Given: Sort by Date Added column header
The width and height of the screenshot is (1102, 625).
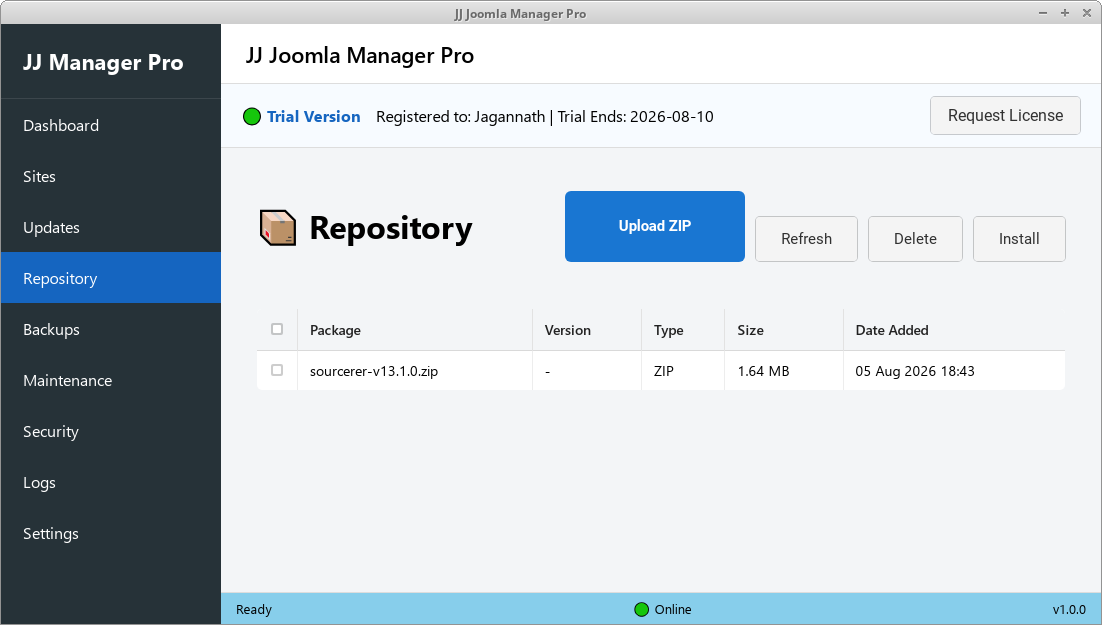Looking at the screenshot, I should [x=954, y=330].
